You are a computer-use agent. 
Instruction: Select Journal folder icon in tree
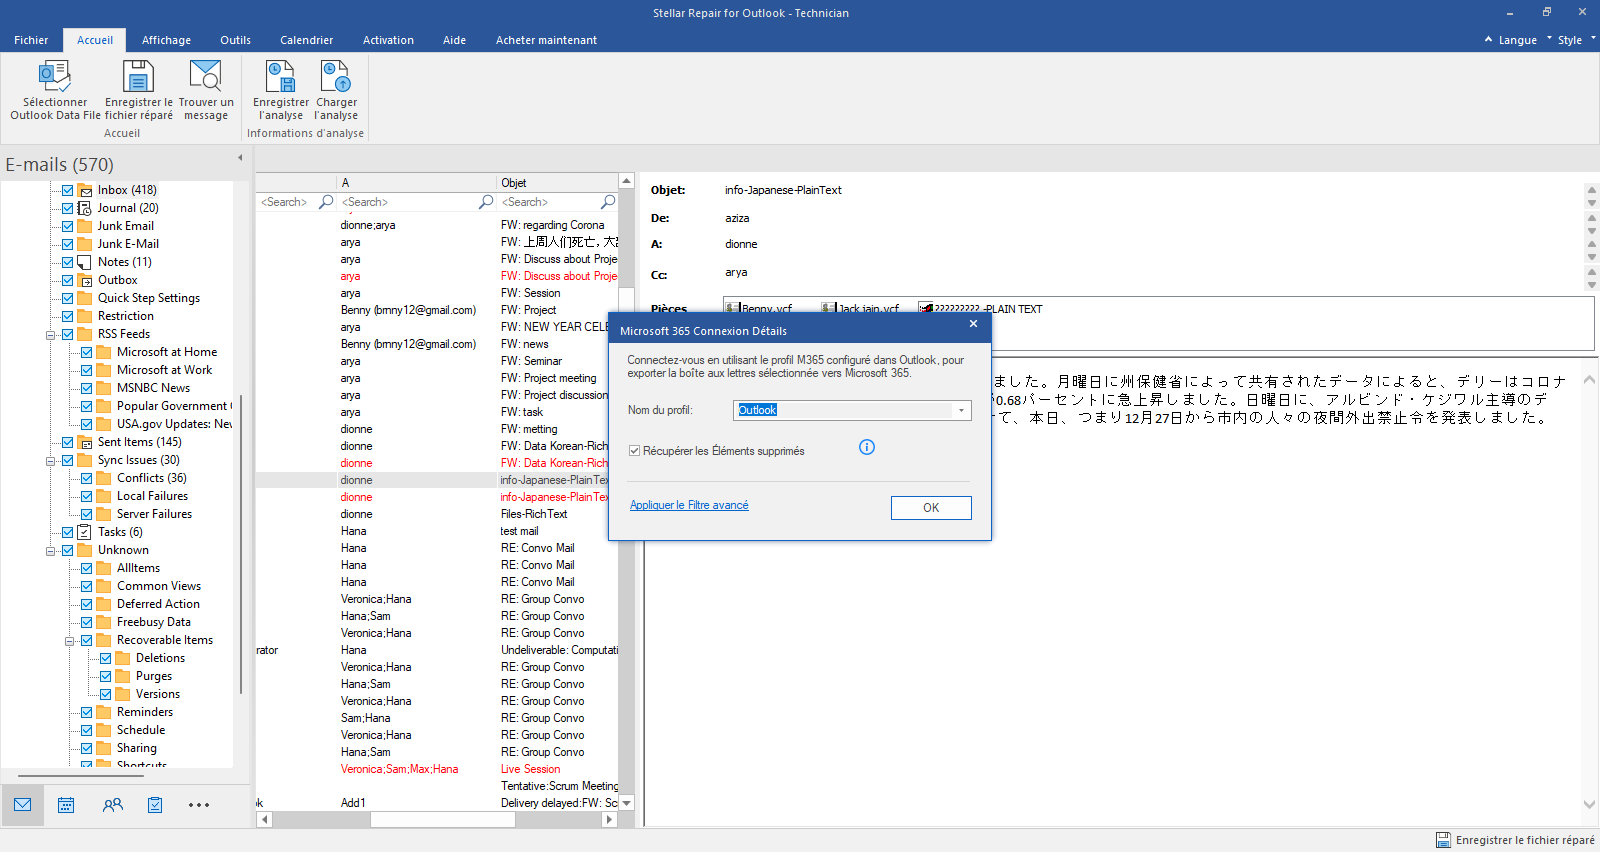(x=85, y=208)
